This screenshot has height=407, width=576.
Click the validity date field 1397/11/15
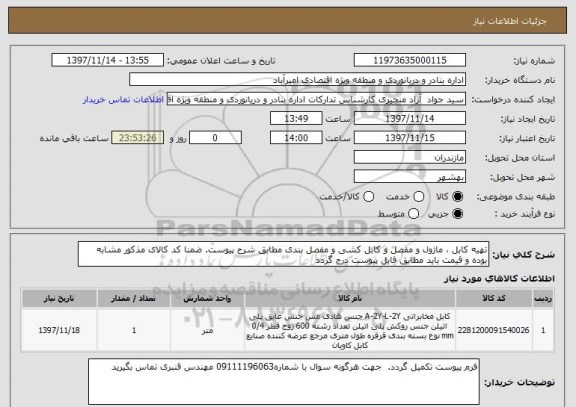point(410,138)
